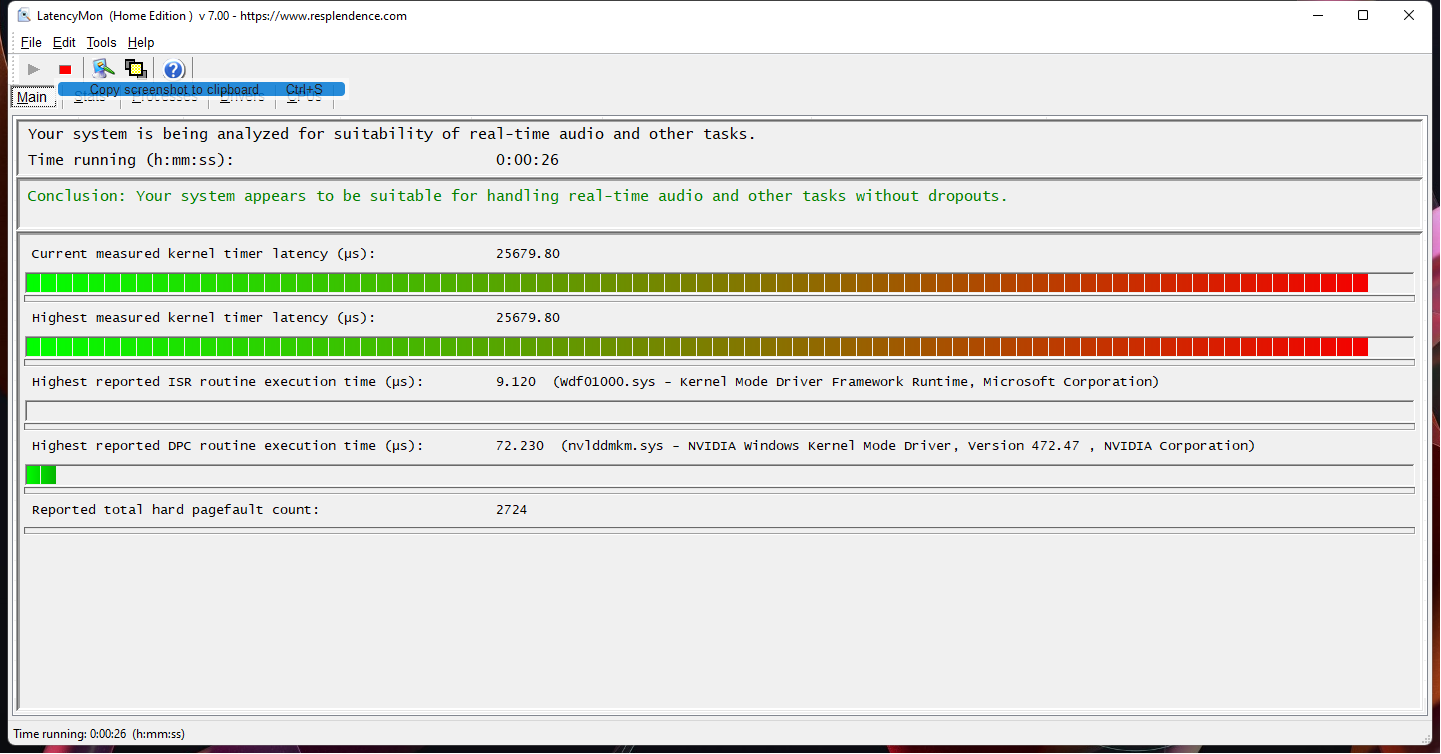Click the status bar Time running text
Viewport: 1441px width, 754px height.
pos(99,734)
